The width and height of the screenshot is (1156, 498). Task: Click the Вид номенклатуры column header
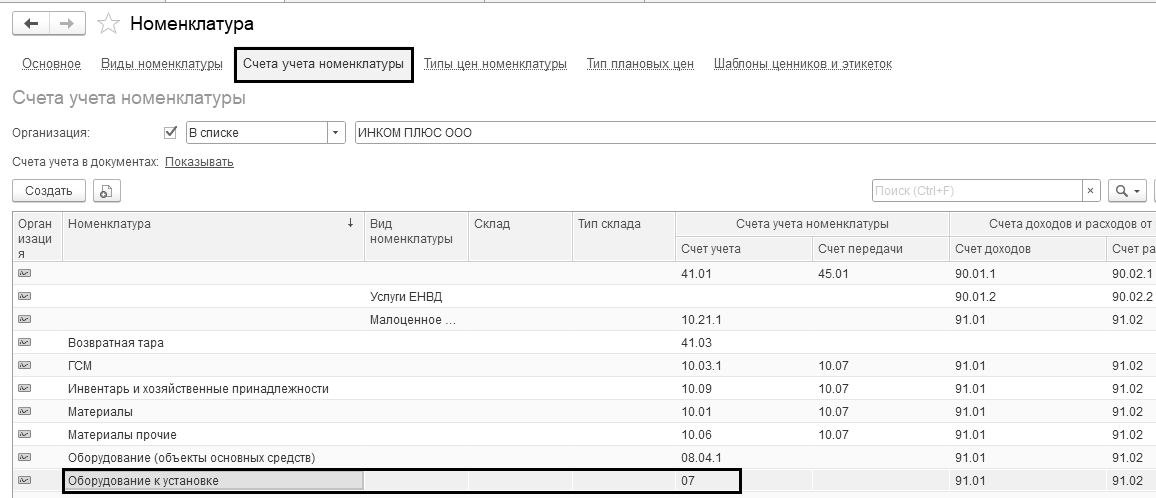click(x=417, y=237)
